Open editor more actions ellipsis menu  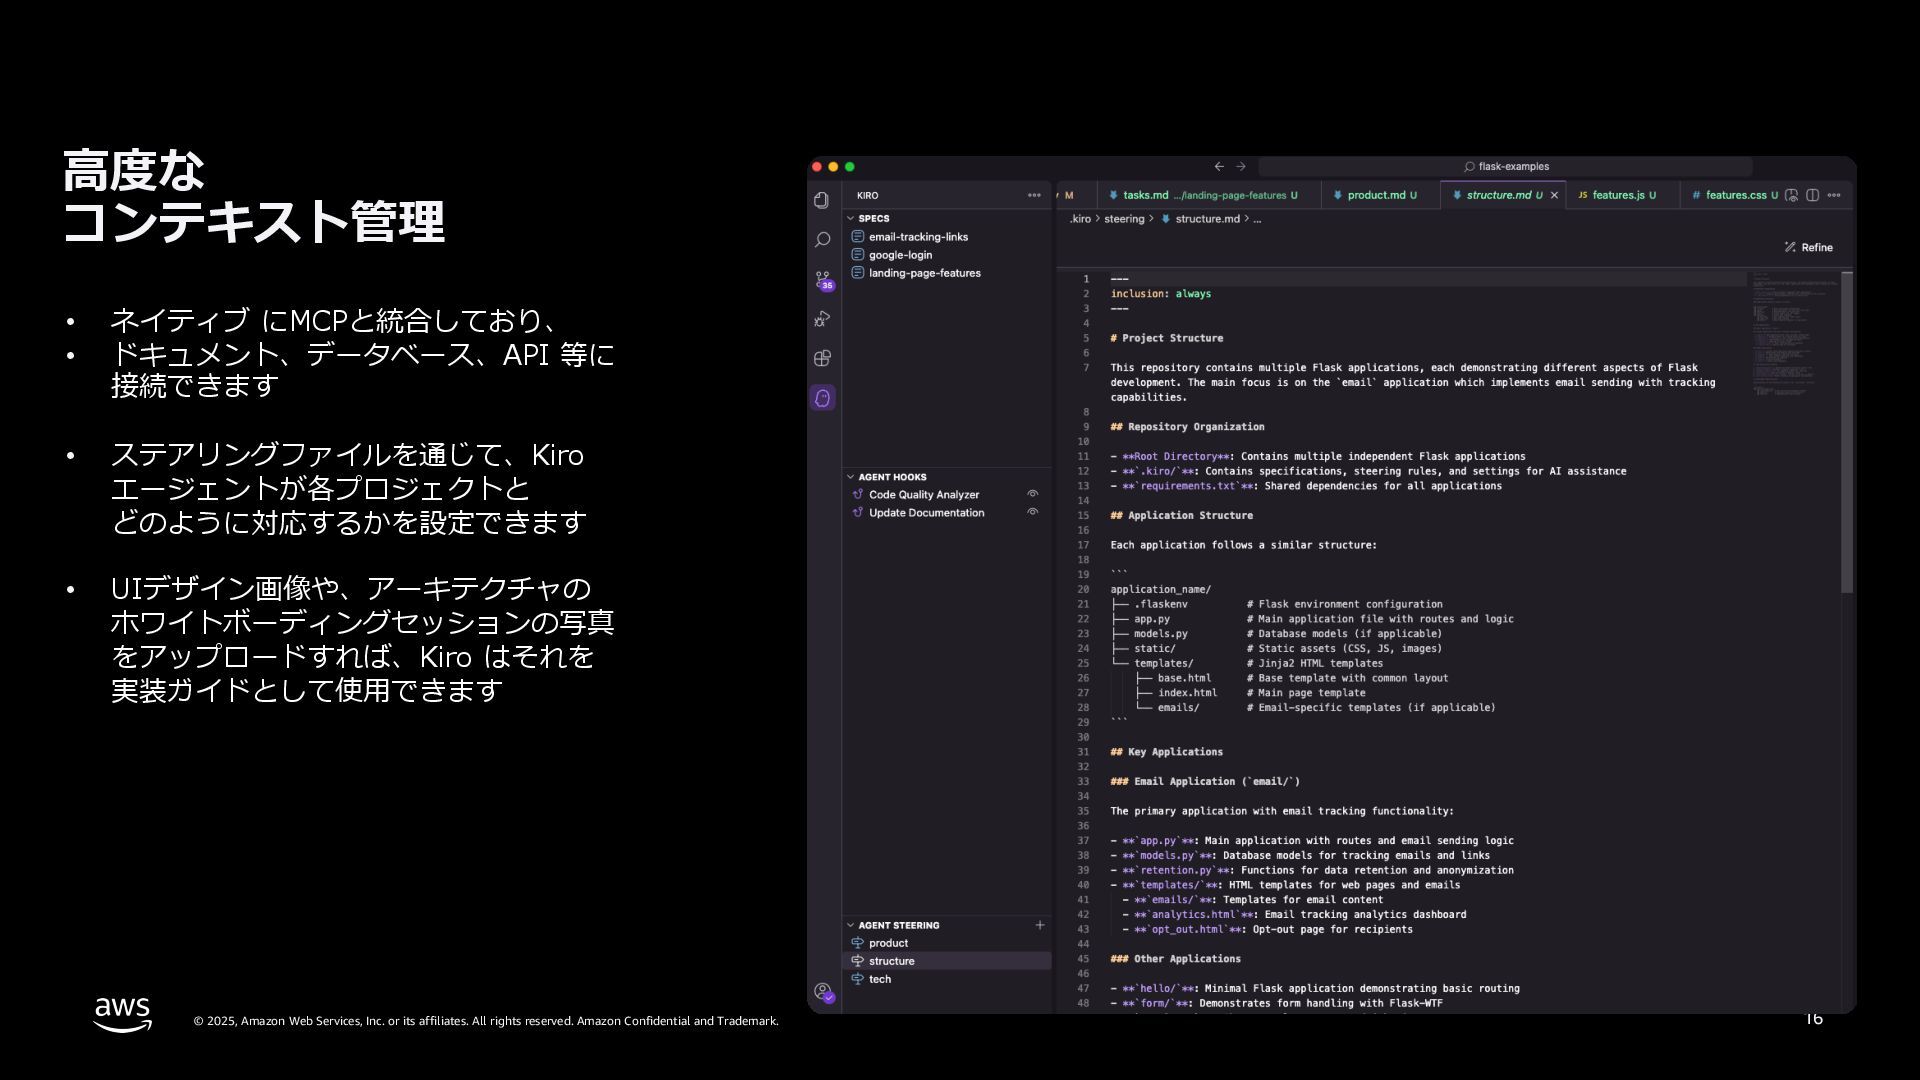pyautogui.click(x=1834, y=196)
